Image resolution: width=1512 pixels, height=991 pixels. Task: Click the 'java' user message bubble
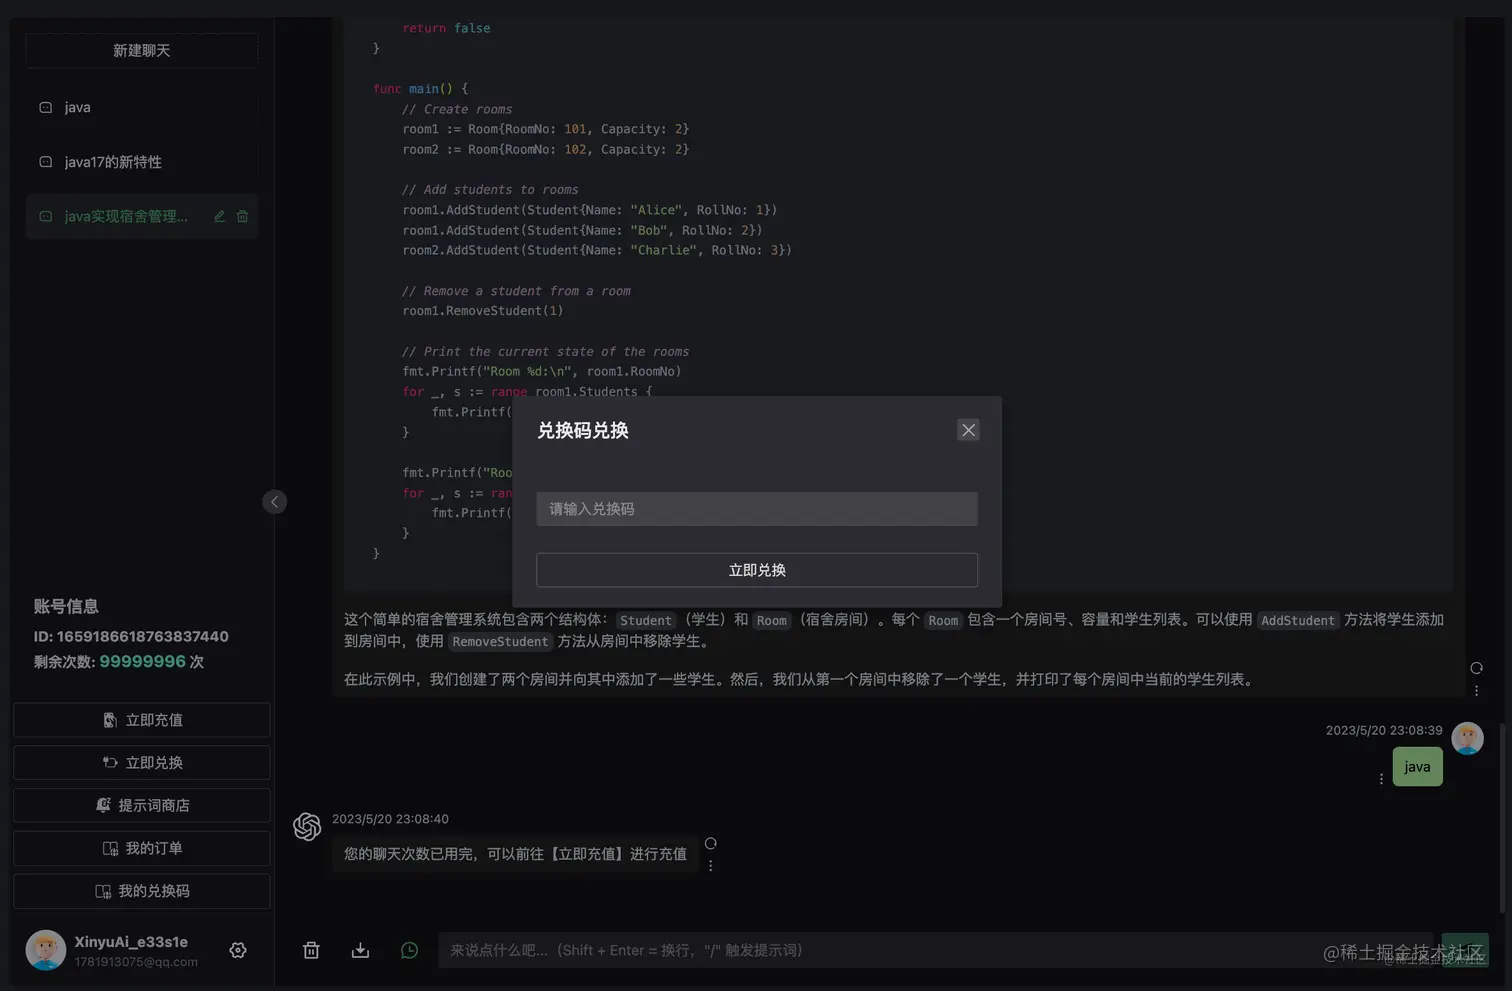tap(1417, 767)
